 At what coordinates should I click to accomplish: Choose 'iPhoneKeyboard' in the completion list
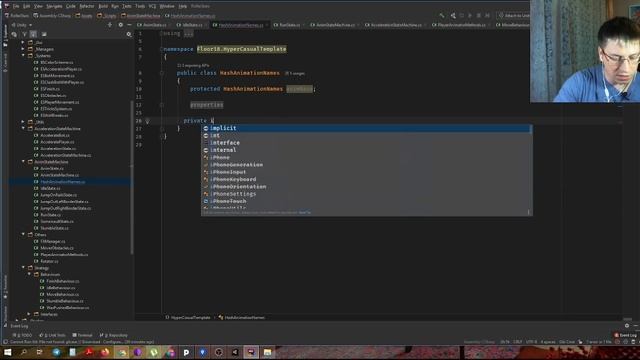(x=366, y=179)
